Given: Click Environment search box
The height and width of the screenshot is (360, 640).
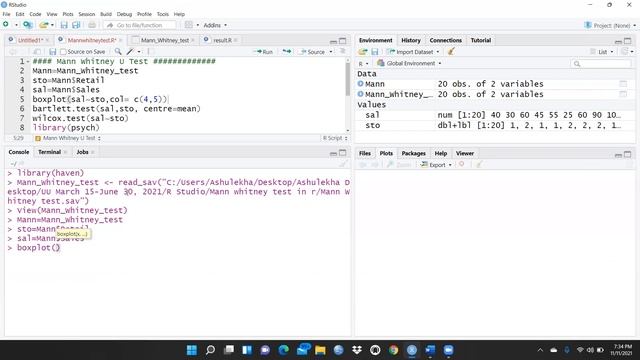Looking at the screenshot, I should (601, 64).
